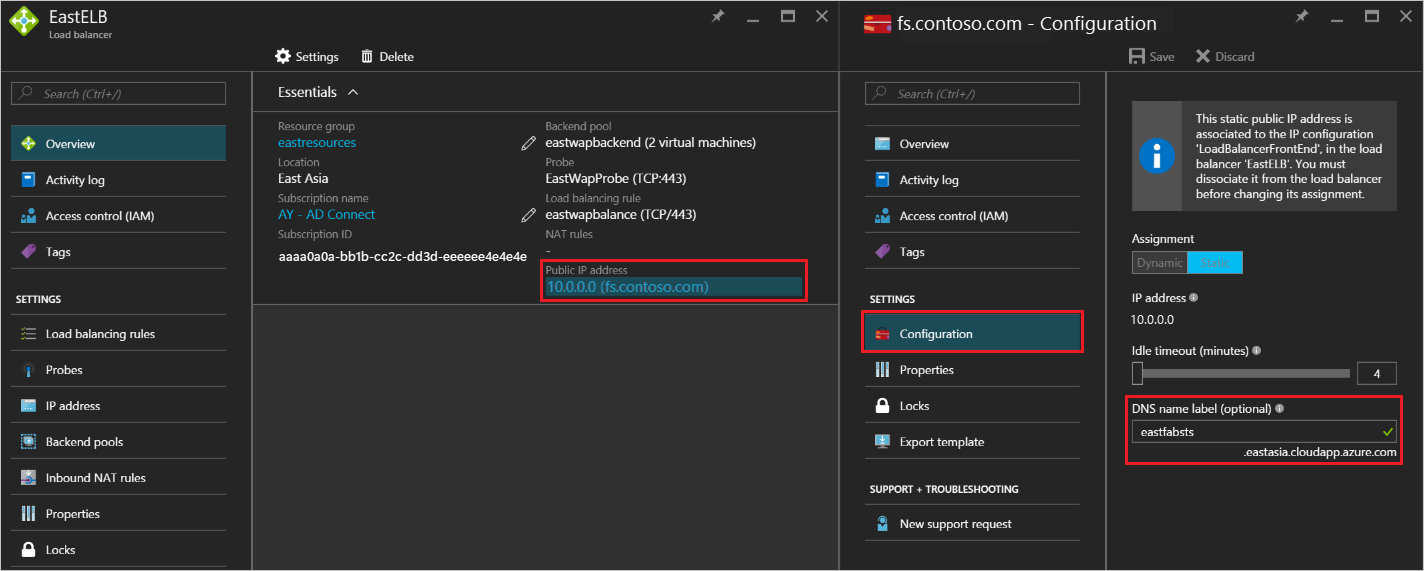
Task: Collapse the Essentials section chevron
Action: pos(352,92)
